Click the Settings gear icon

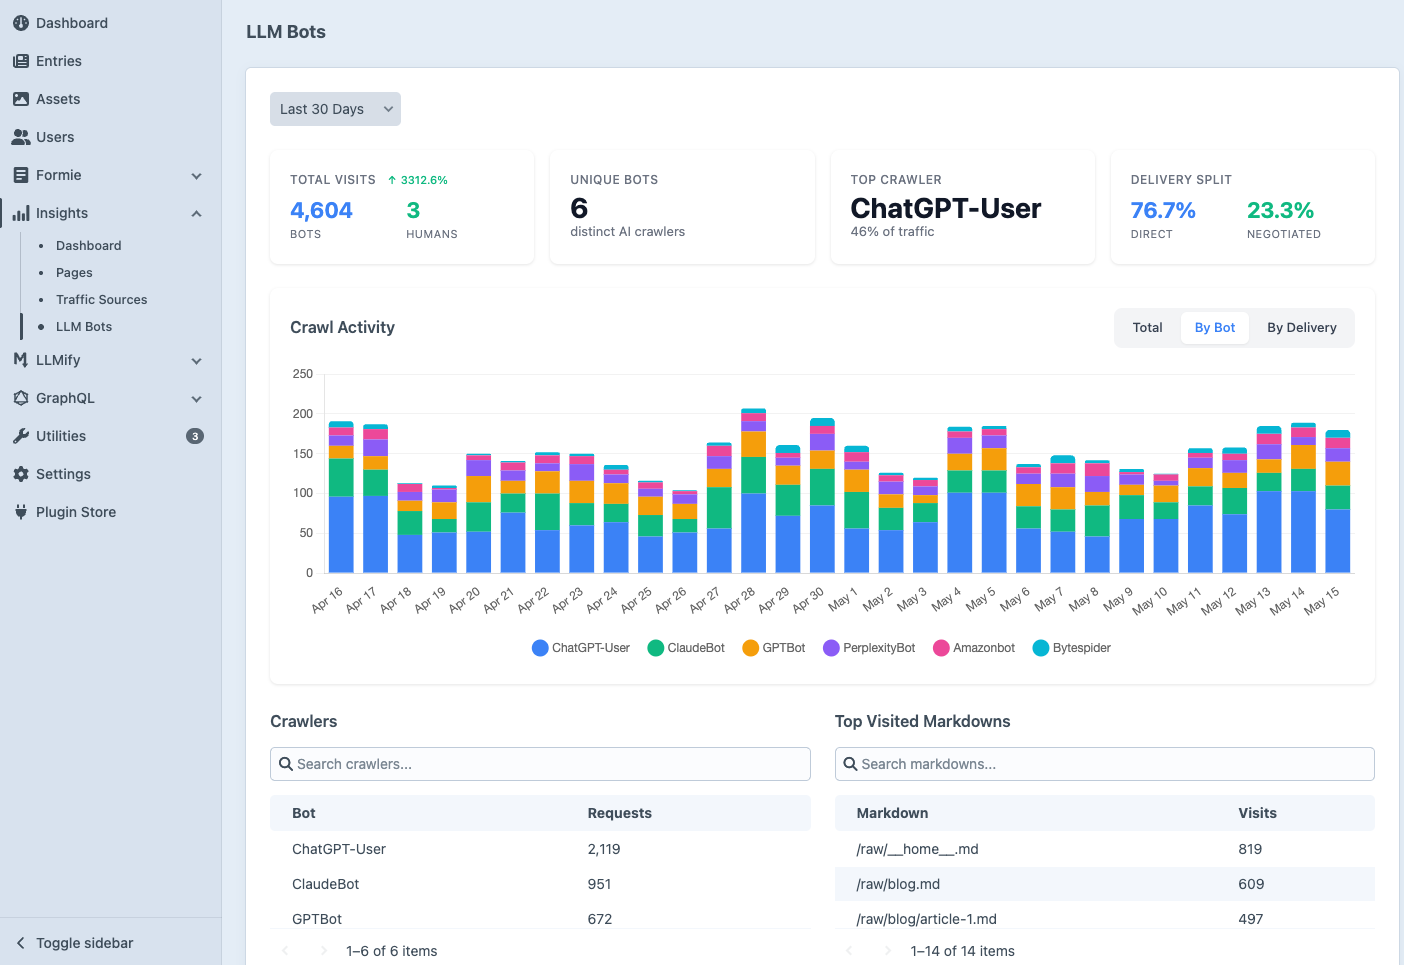coord(21,474)
